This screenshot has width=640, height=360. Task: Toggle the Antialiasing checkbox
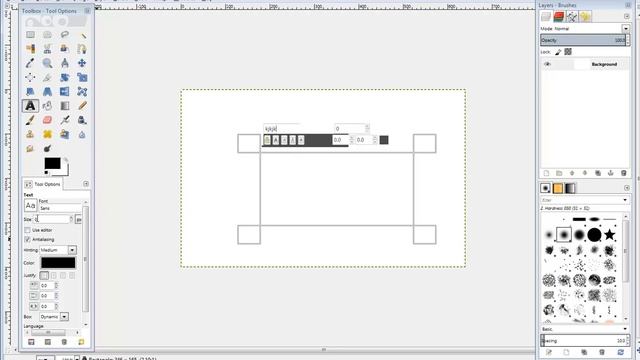click(27, 240)
